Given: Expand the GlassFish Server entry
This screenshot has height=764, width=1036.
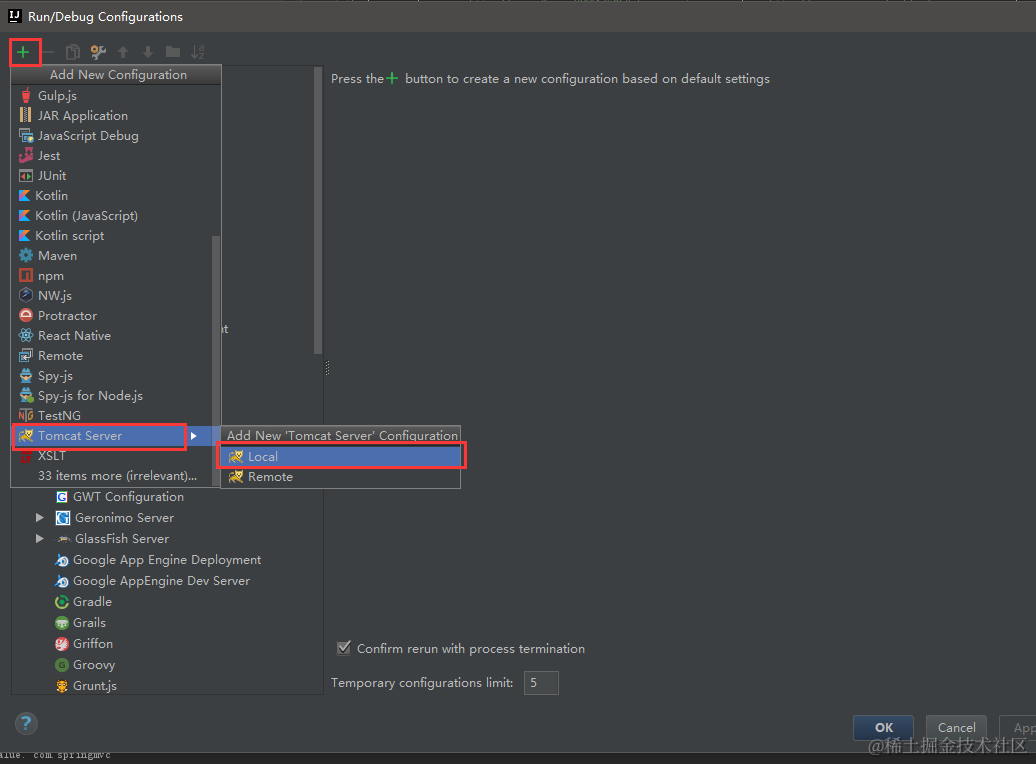Looking at the screenshot, I should [x=39, y=538].
